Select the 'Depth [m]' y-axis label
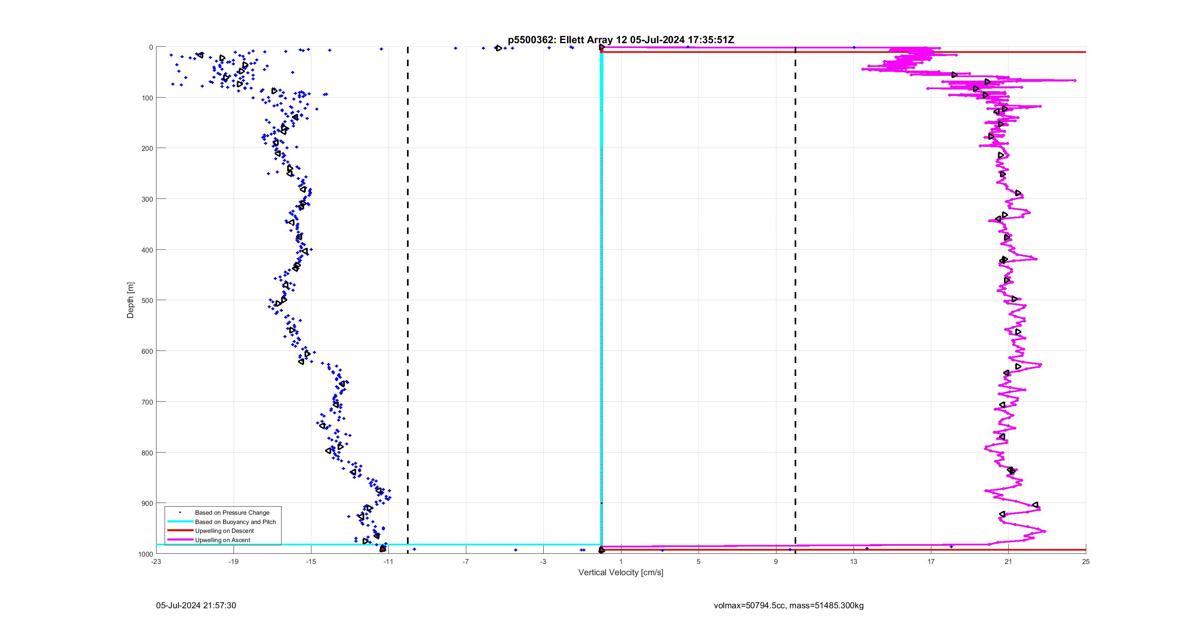Image resolution: width=1200 pixels, height=622 pixels. click(x=130, y=300)
